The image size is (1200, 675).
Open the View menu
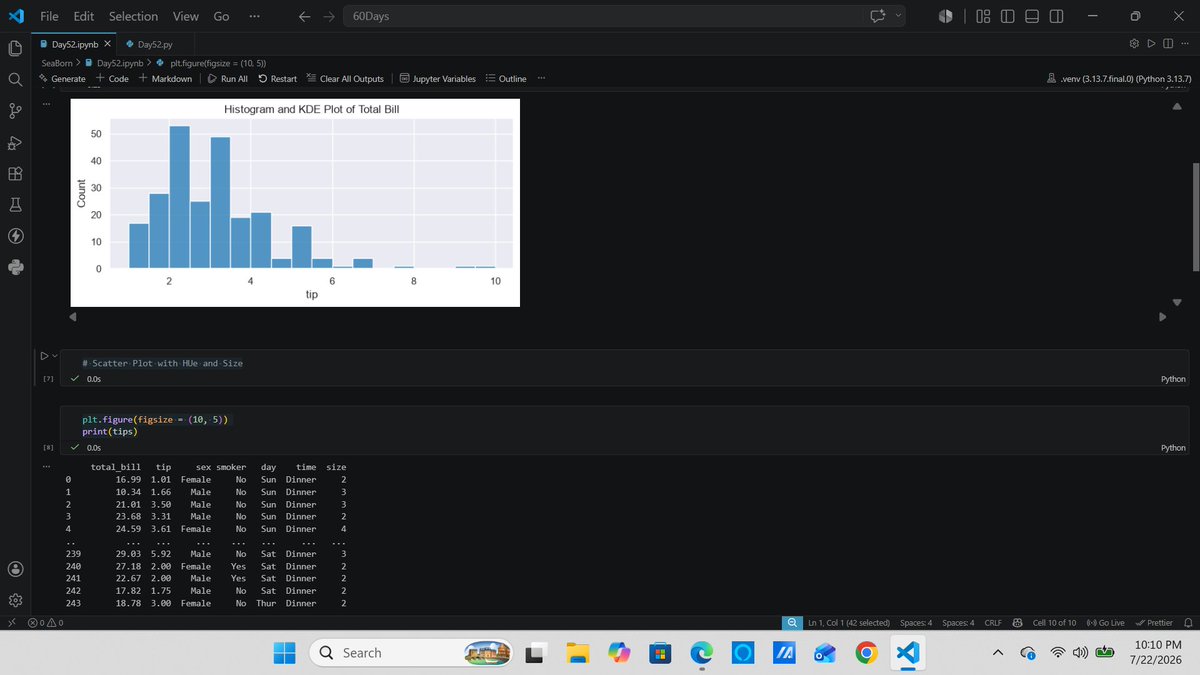click(185, 16)
